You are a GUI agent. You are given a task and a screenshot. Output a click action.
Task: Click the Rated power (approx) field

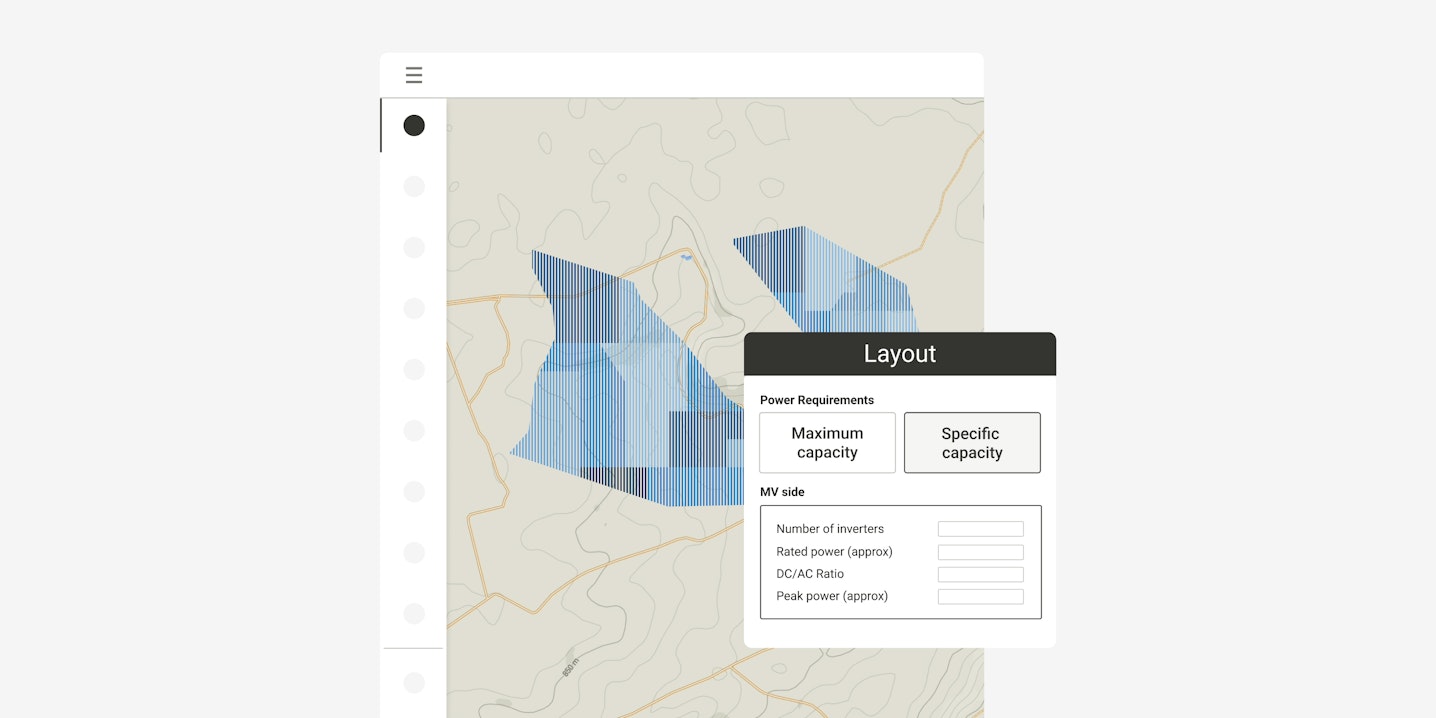(x=980, y=552)
